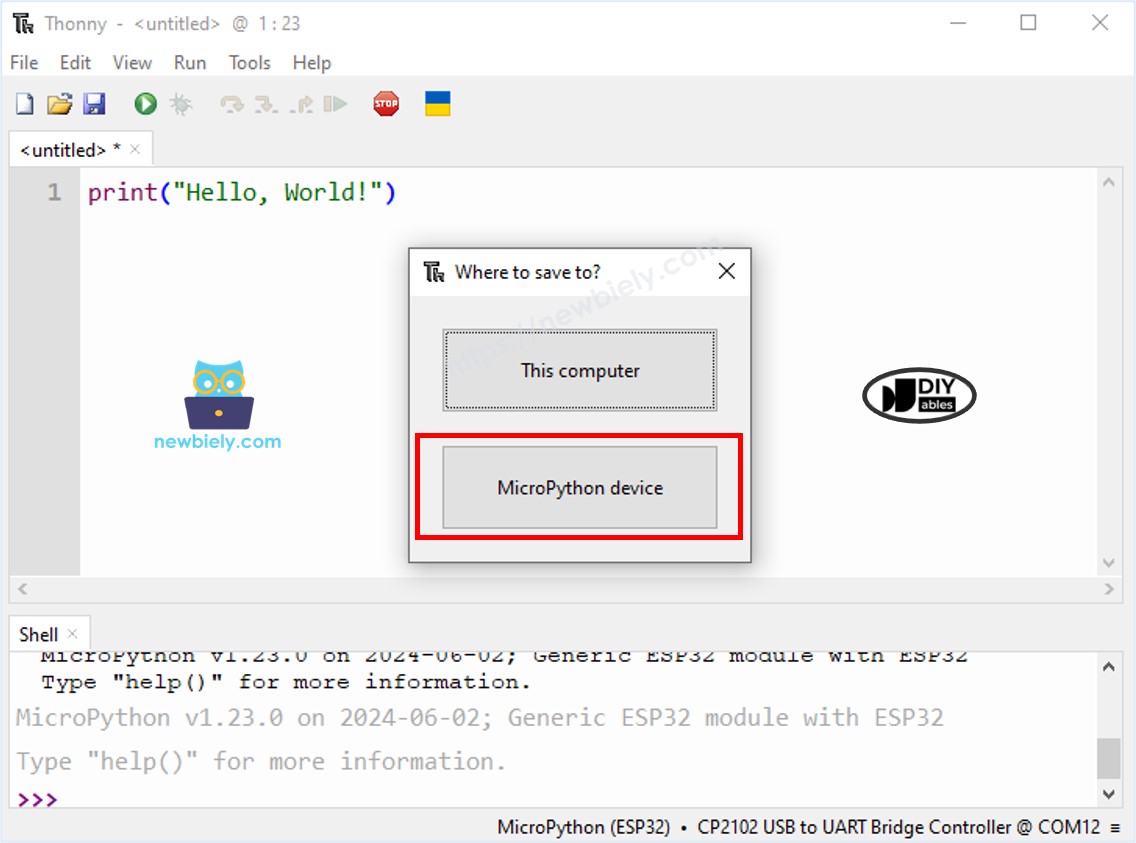Select MicroPython device as save destination
Image resolution: width=1136 pixels, height=843 pixels.
[x=578, y=488]
